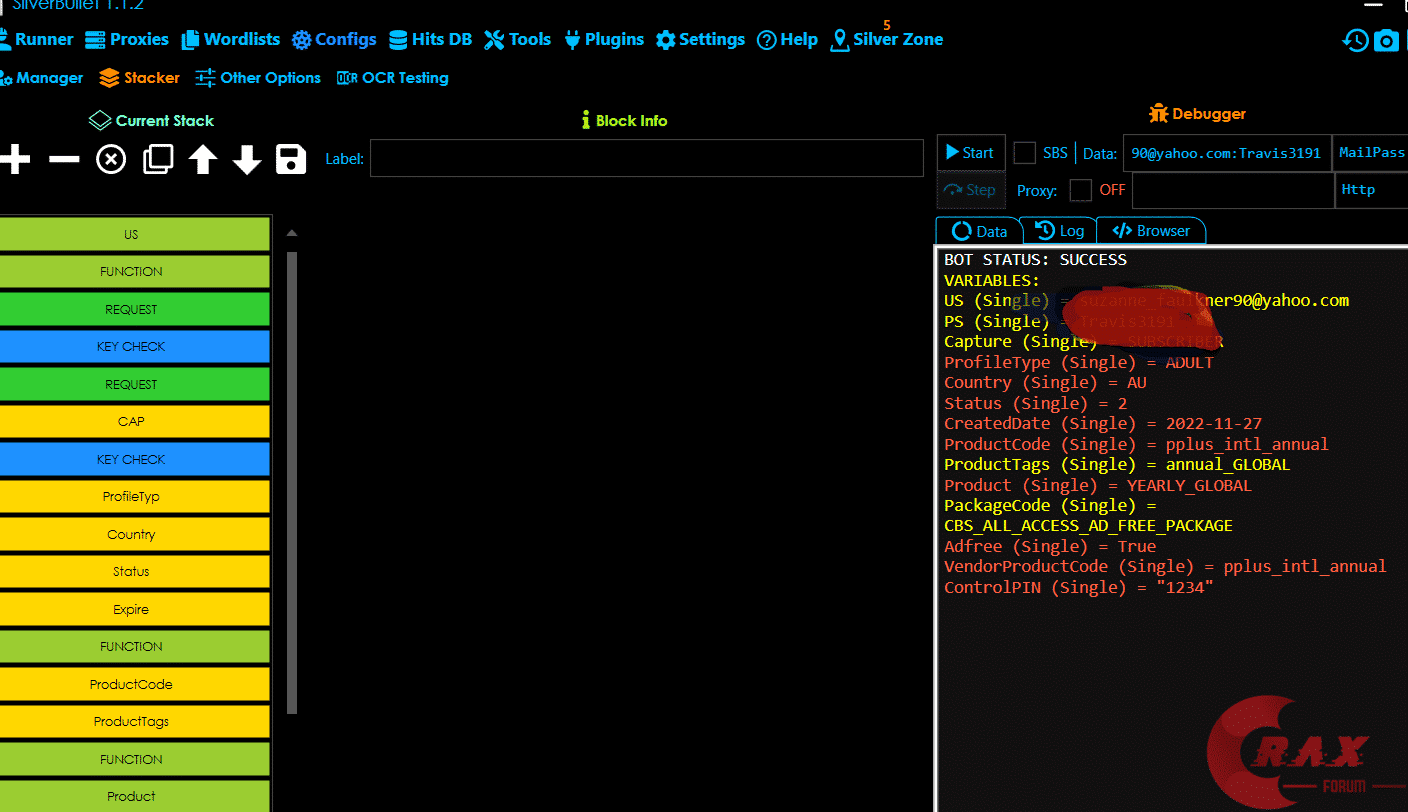Click the debugger Data input field
This screenshot has width=1408, height=812.
click(1227, 153)
